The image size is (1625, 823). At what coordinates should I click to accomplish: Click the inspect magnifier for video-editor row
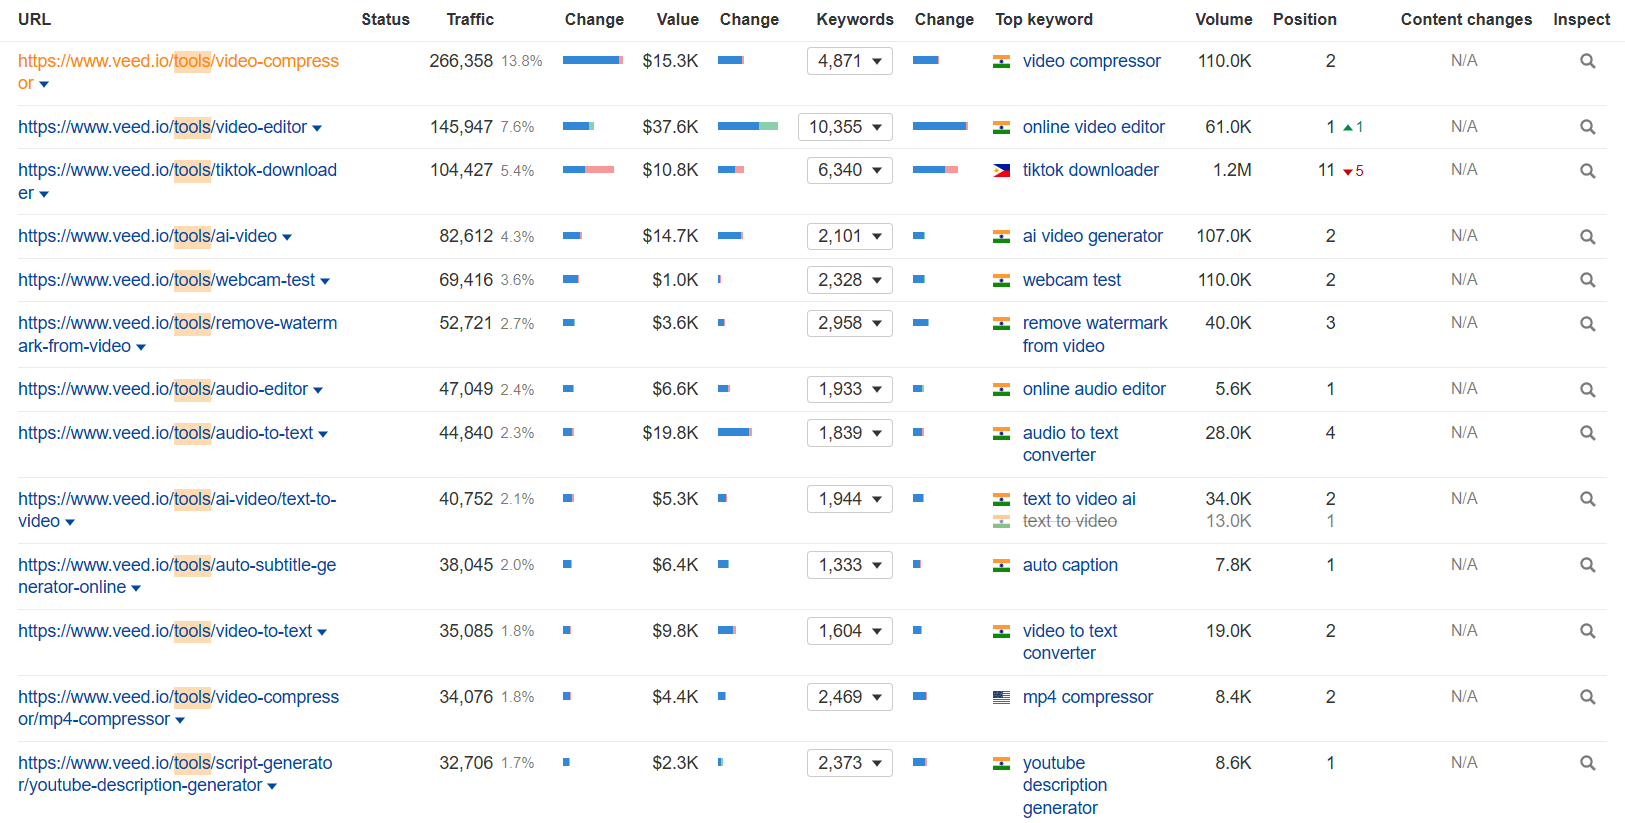1587,127
